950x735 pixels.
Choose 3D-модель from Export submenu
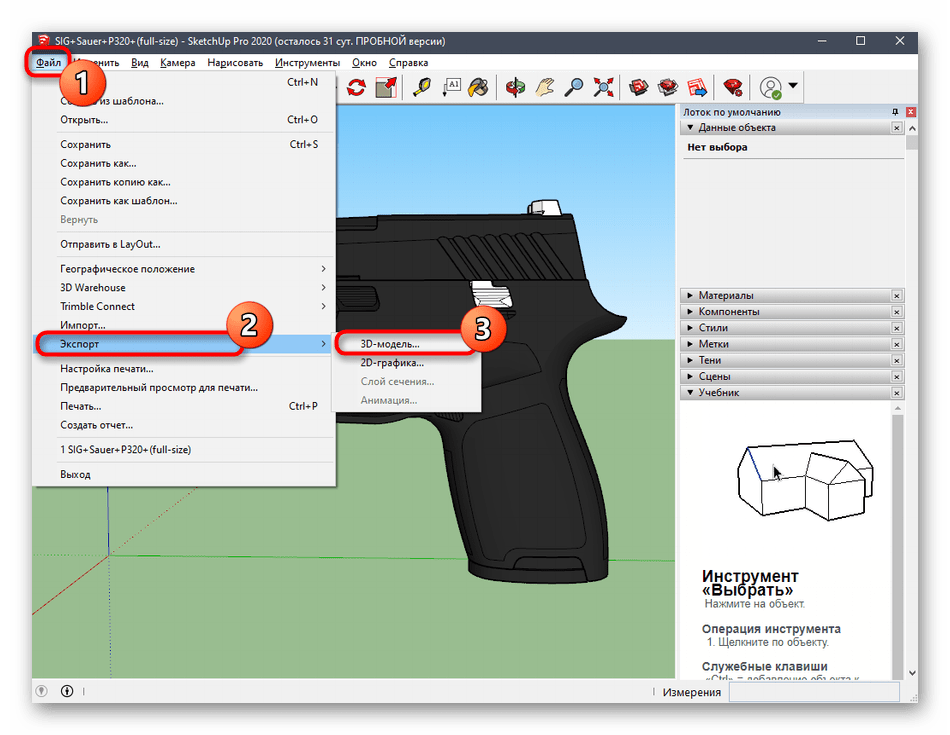(390, 344)
